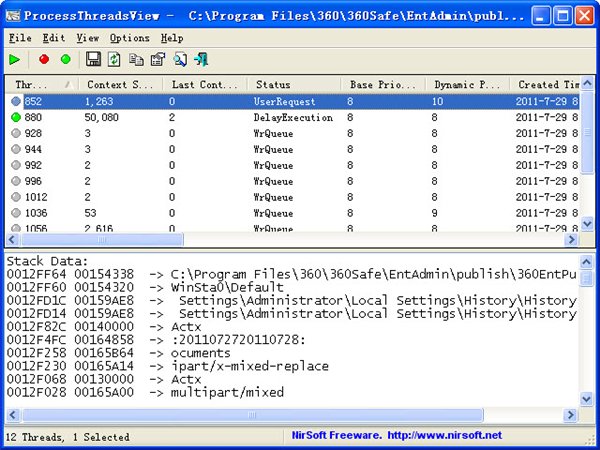Click the refresh toolbar icon
Image resolution: width=600 pixels, height=450 pixels.
114,60
